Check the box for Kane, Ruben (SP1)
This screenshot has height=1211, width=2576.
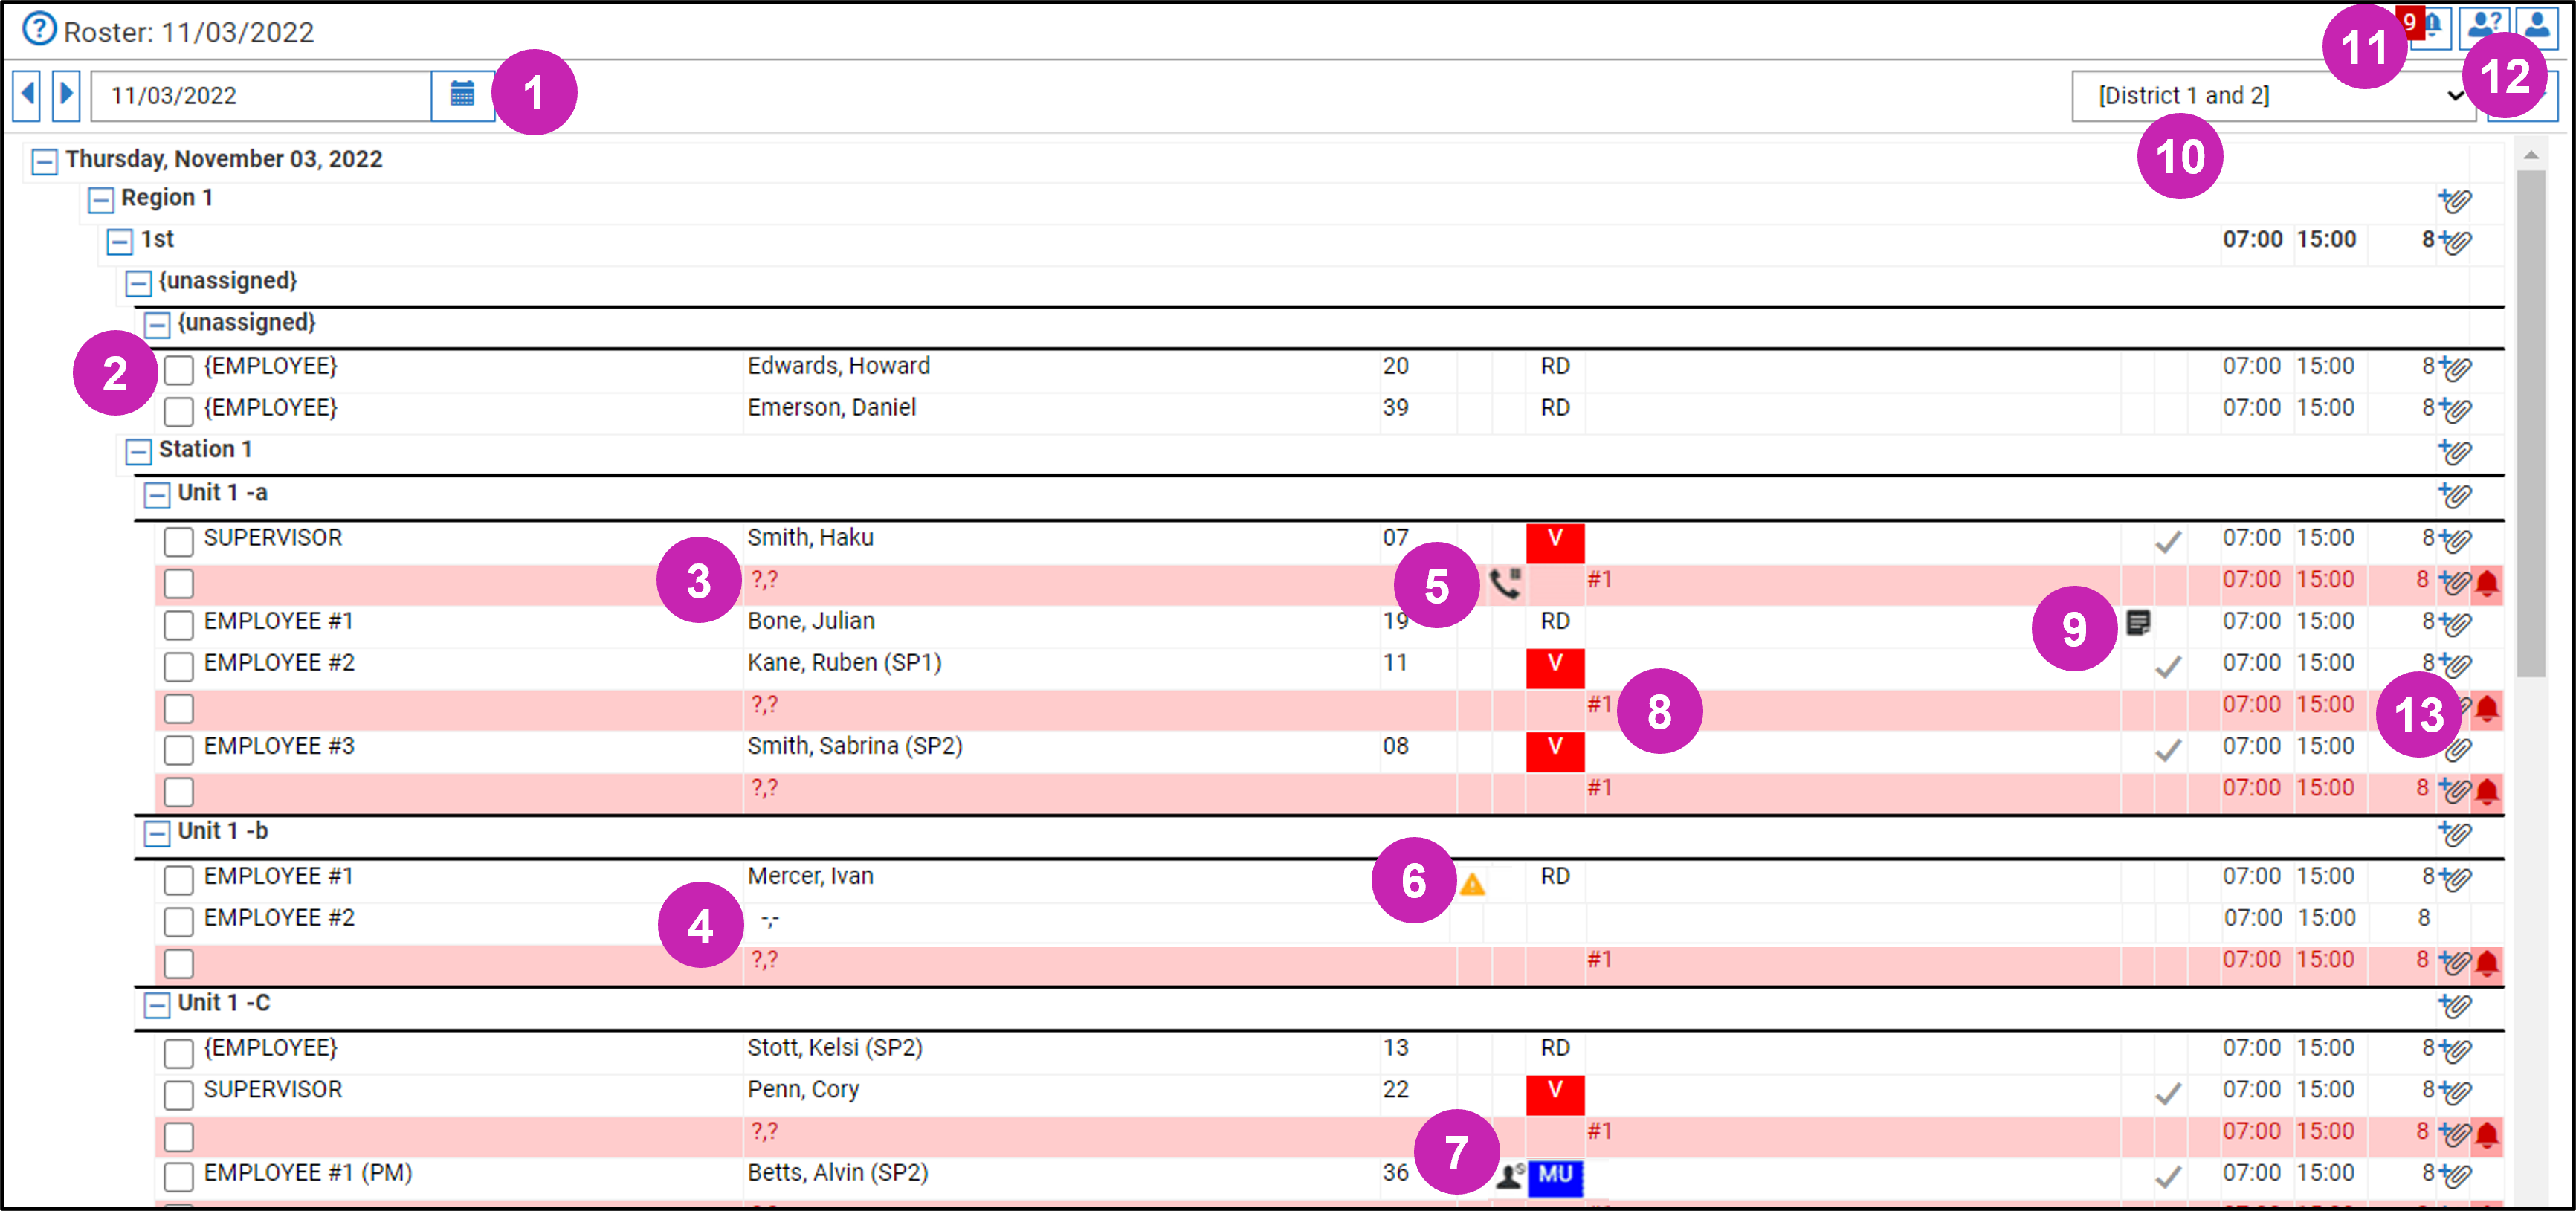click(178, 666)
